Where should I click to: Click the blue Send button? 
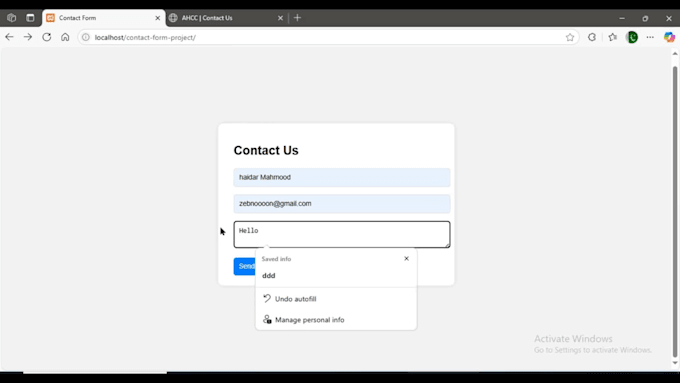coord(245,266)
